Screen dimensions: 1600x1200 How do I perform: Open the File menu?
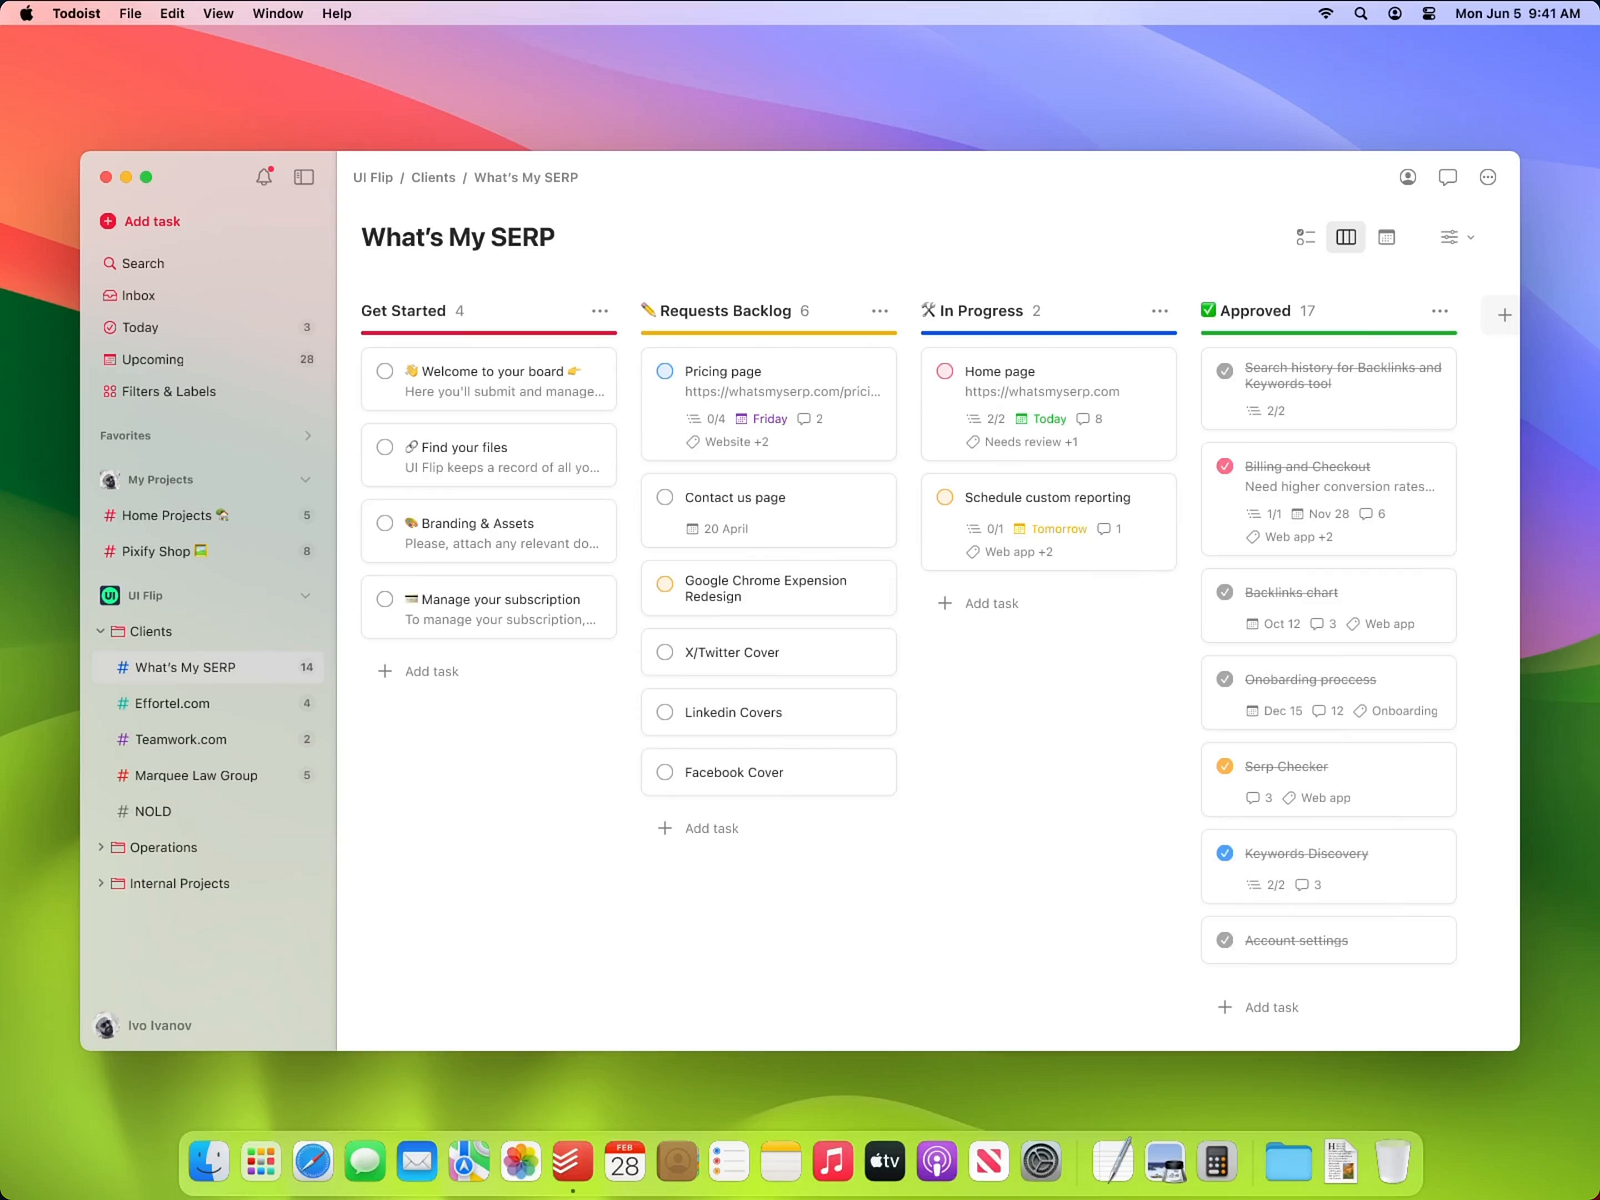[130, 13]
